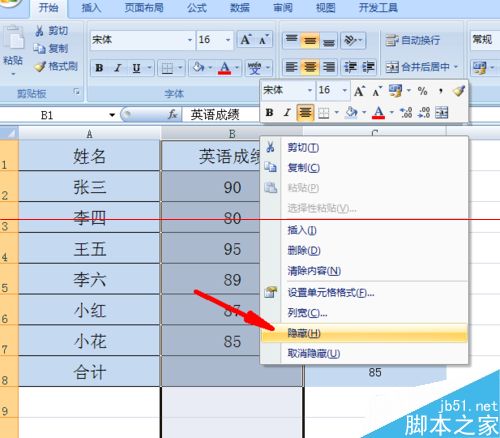Choose 插入(I) from context menu
The width and height of the screenshot is (500, 438).
coord(364,230)
